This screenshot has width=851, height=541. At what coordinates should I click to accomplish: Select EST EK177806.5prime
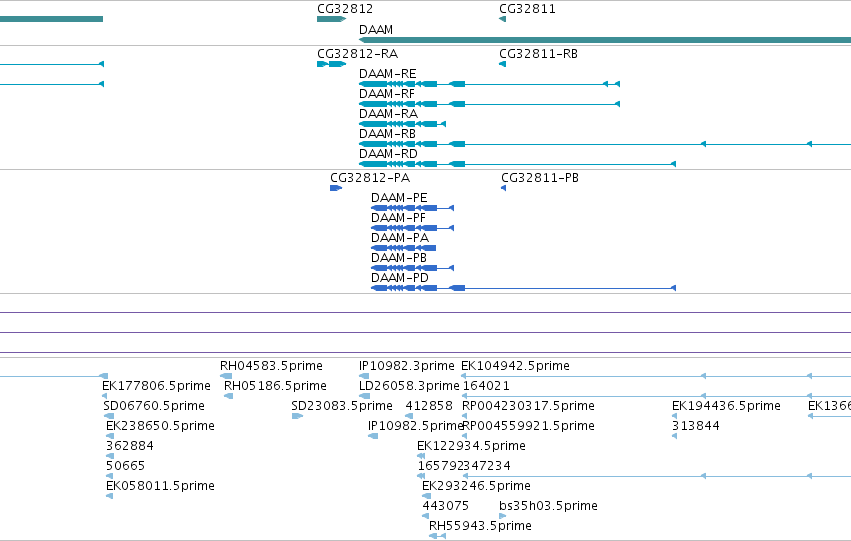point(156,386)
